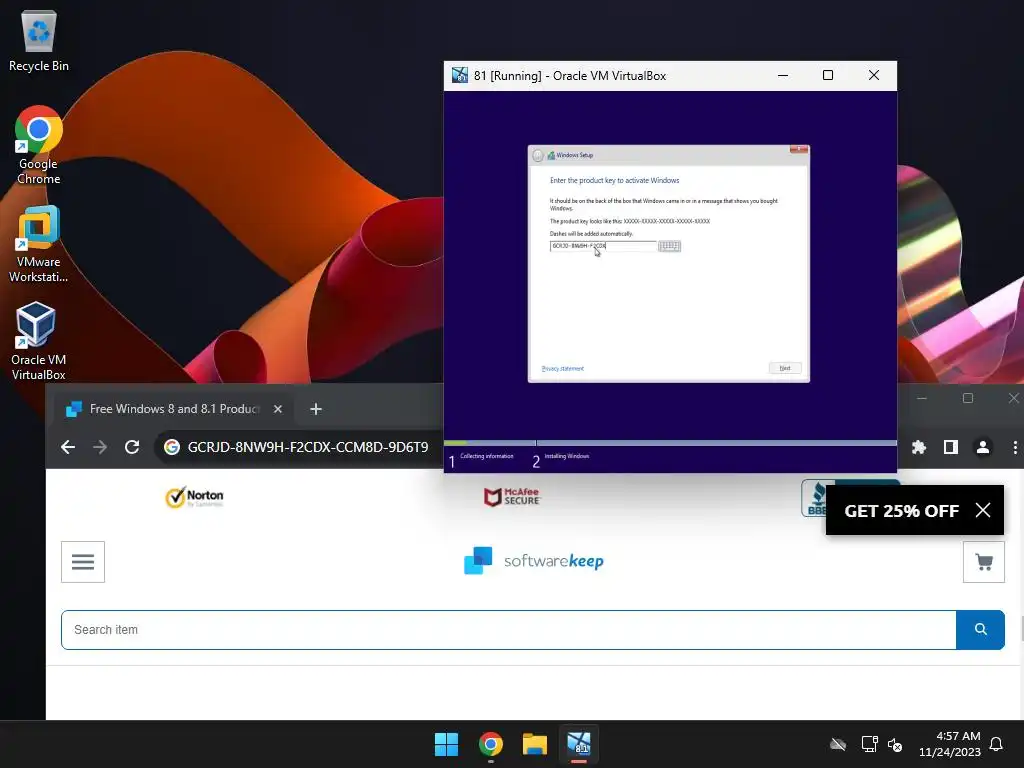The height and width of the screenshot is (768, 1024).
Task: Open VMware Workstation desktop shortcut
Action: click(39, 244)
